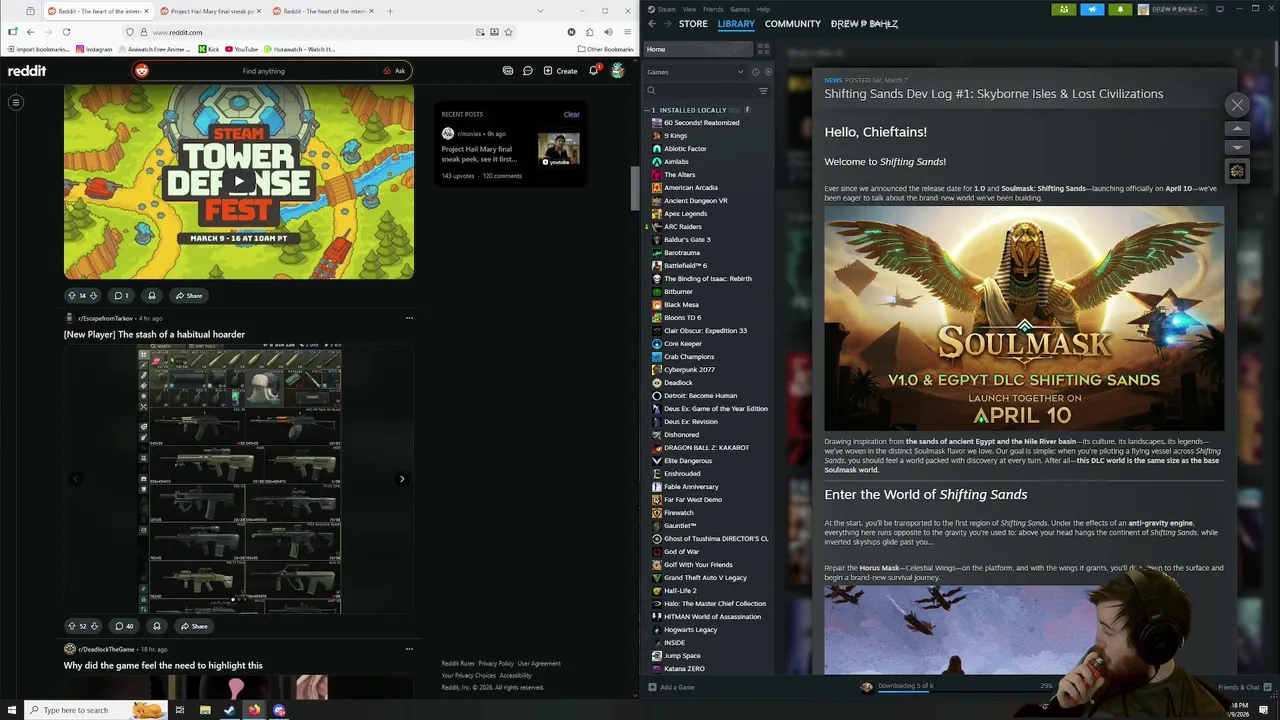Click Steam icon in Windows taskbar
Viewport: 1280px width, 720px height.
pos(229,710)
